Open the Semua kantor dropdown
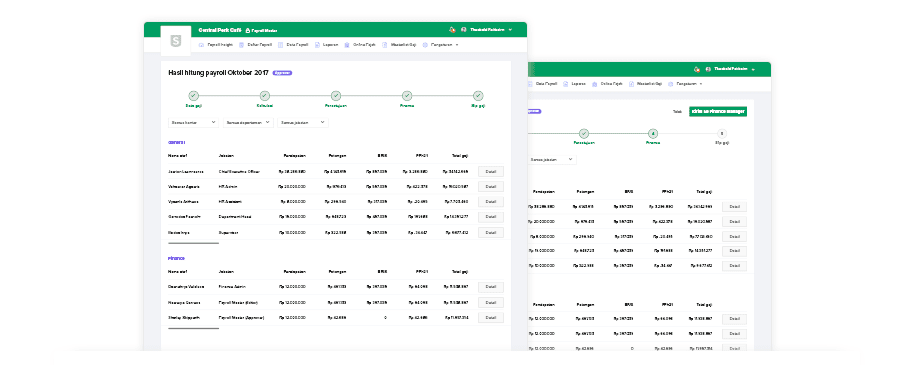The image size is (912, 365). (193, 123)
